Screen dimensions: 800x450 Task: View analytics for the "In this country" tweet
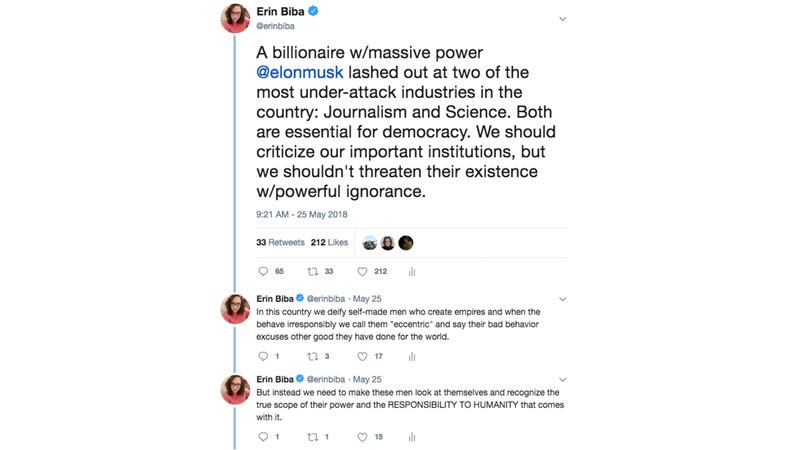[x=411, y=356]
